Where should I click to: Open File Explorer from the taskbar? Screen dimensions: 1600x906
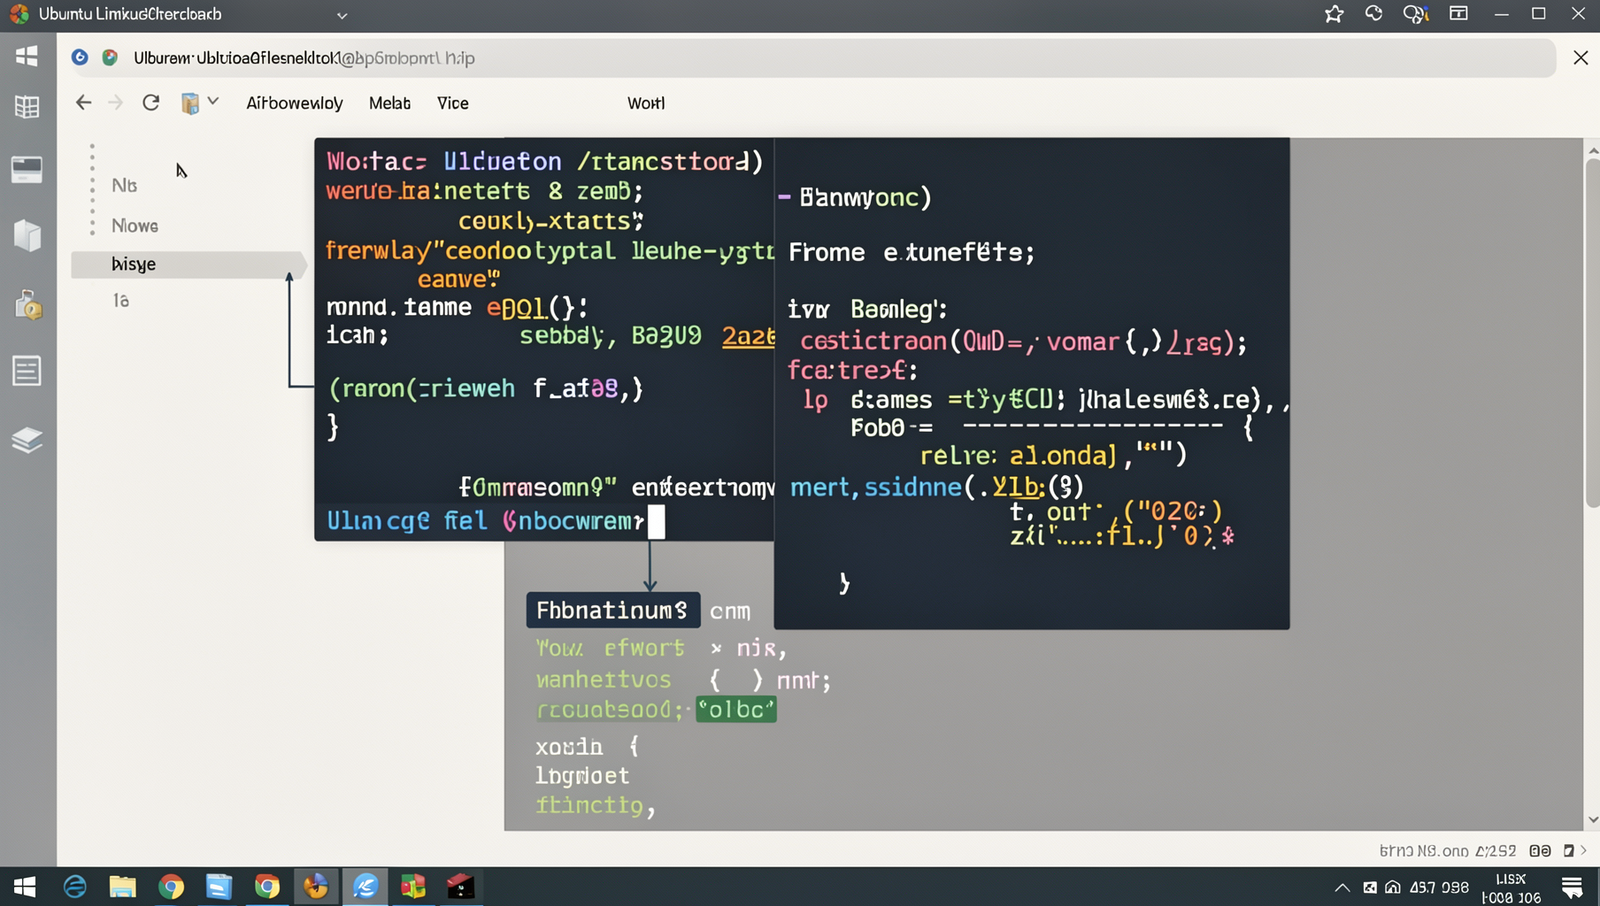(122, 886)
